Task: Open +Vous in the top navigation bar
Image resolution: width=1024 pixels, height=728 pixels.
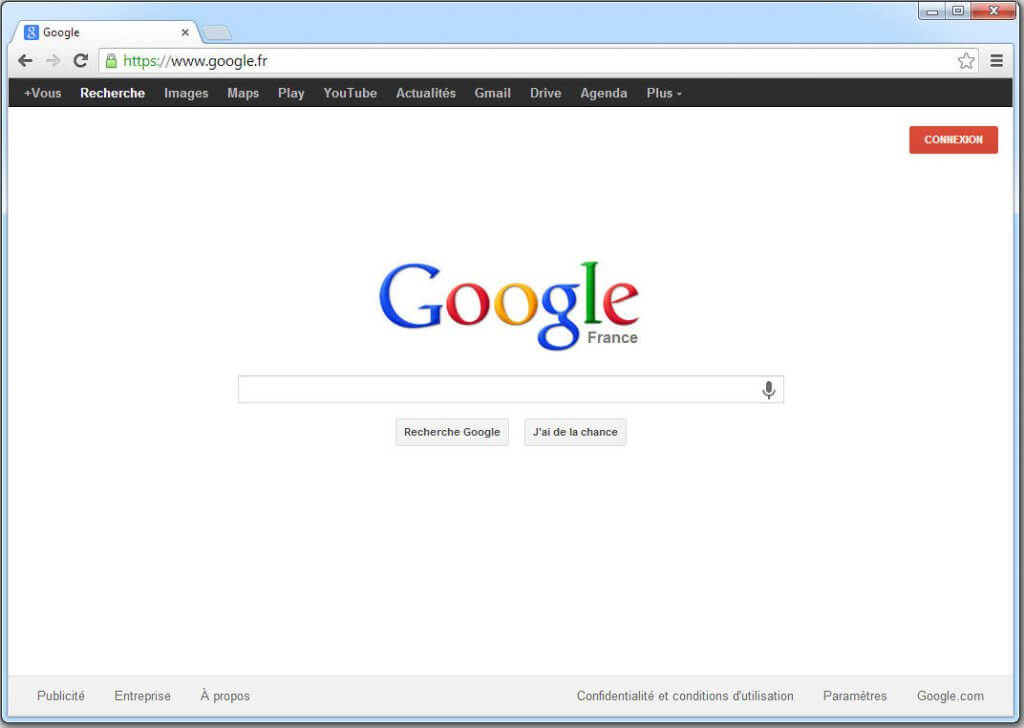Action: click(42, 93)
